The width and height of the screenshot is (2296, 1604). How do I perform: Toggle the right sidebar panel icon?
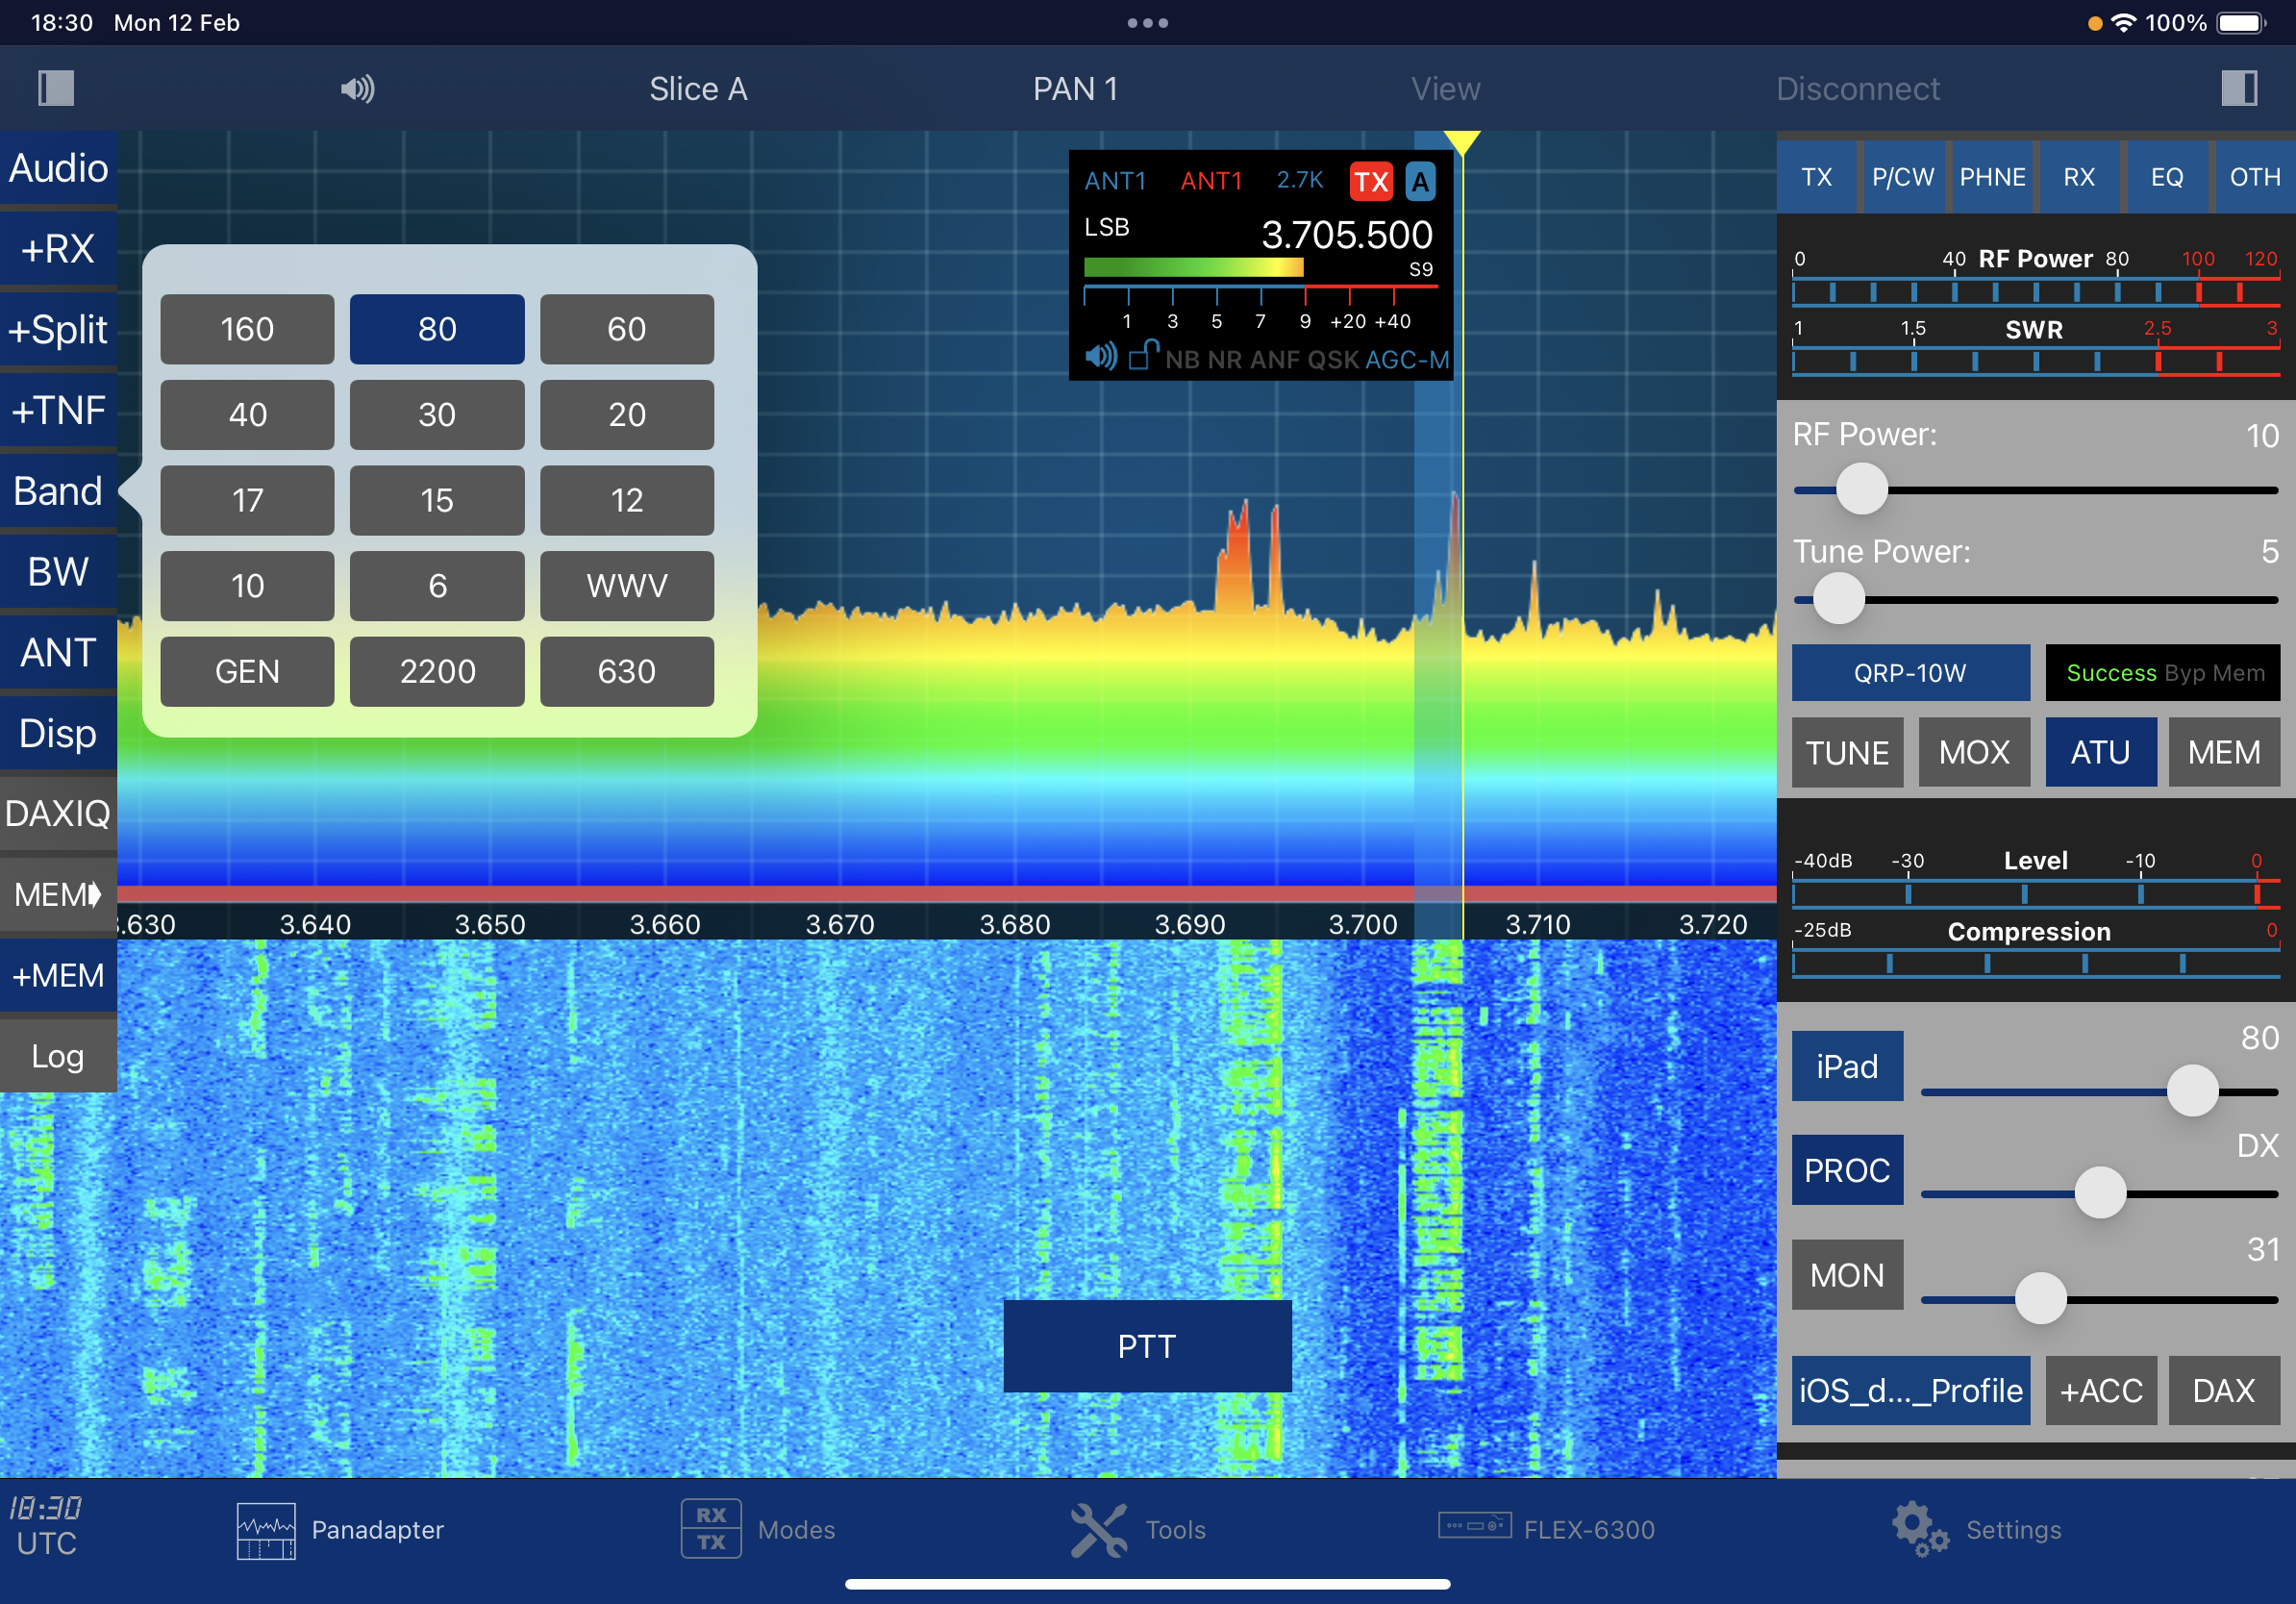pyautogui.click(x=2239, y=88)
